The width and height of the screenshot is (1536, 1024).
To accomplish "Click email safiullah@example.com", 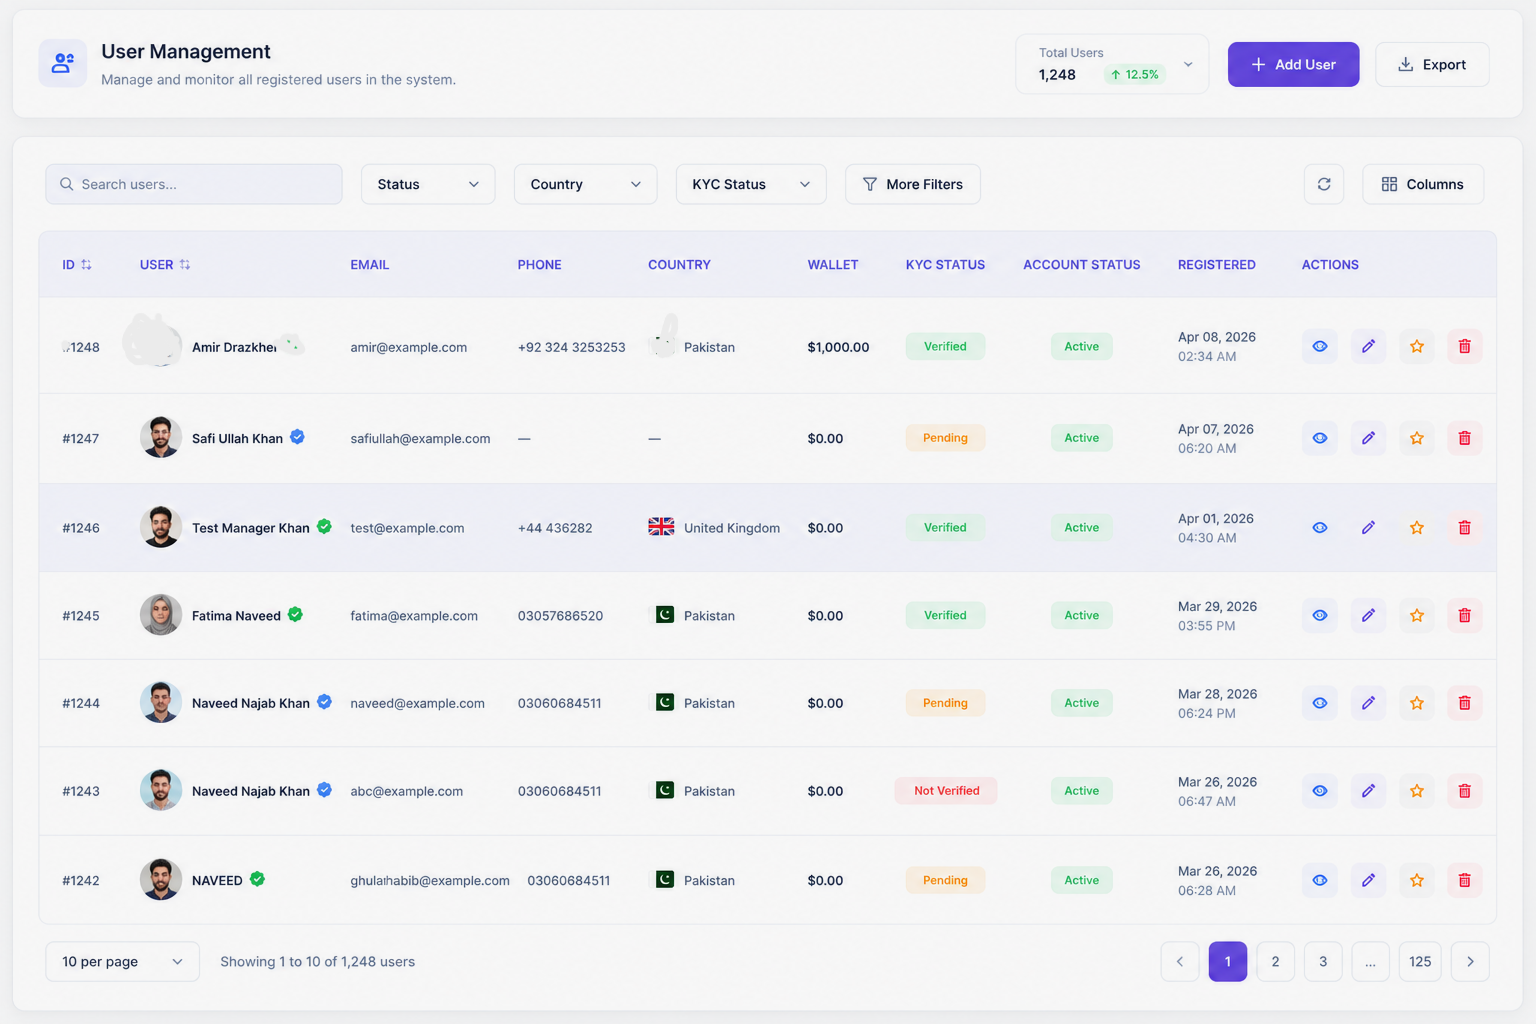I will (420, 438).
